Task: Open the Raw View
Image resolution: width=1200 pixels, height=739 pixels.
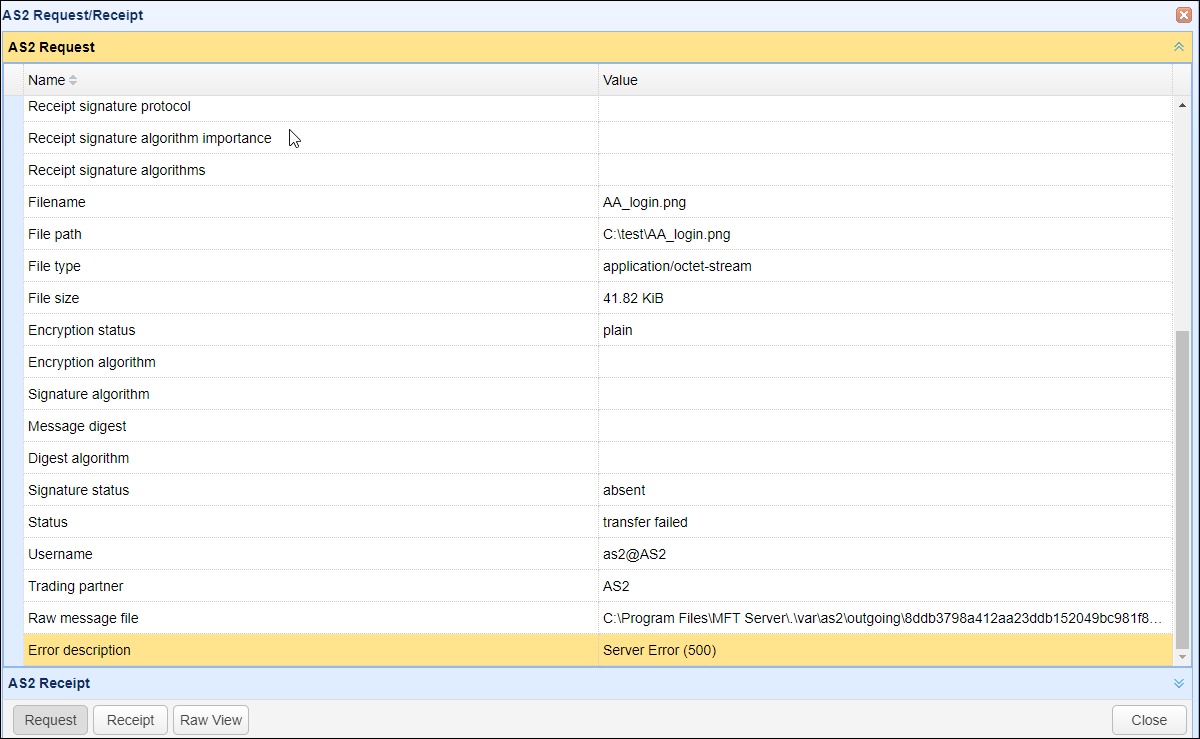Action: coord(210,720)
